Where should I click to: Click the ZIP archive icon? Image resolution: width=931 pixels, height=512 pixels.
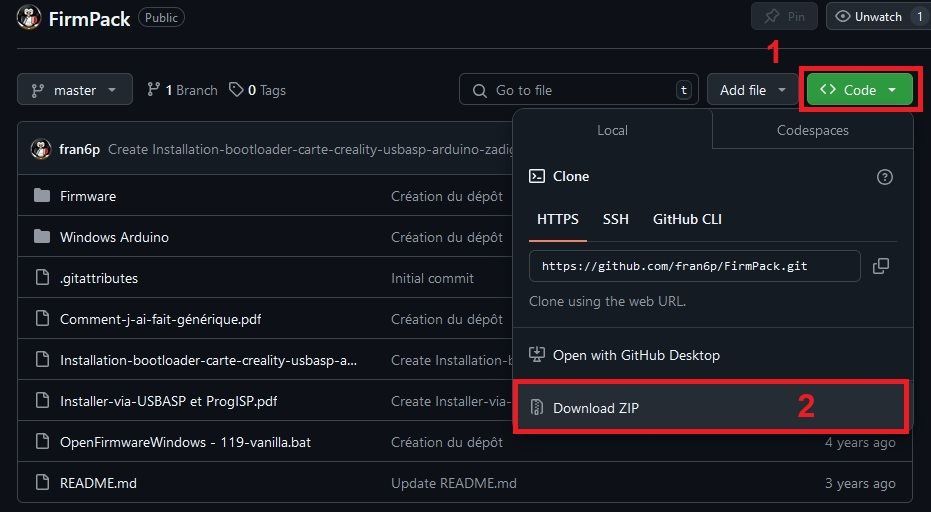(x=537, y=407)
